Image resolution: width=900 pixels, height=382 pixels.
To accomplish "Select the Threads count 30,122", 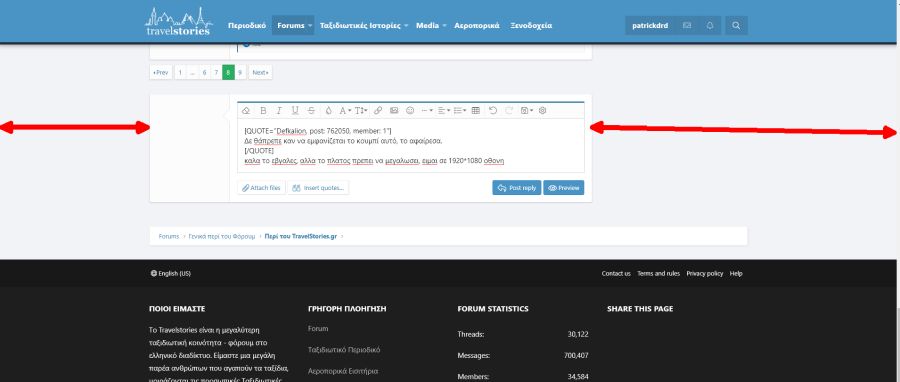I will (577, 334).
